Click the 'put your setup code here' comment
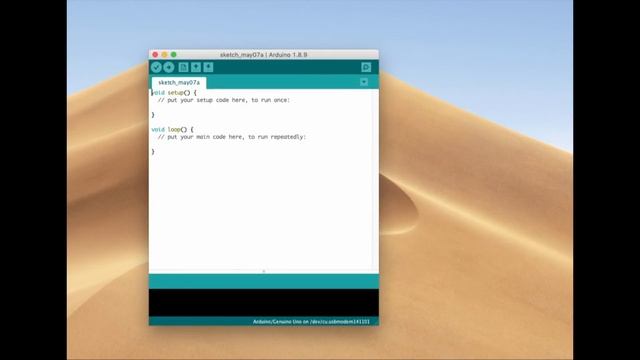This screenshot has width=640, height=360. coord(224,100)
